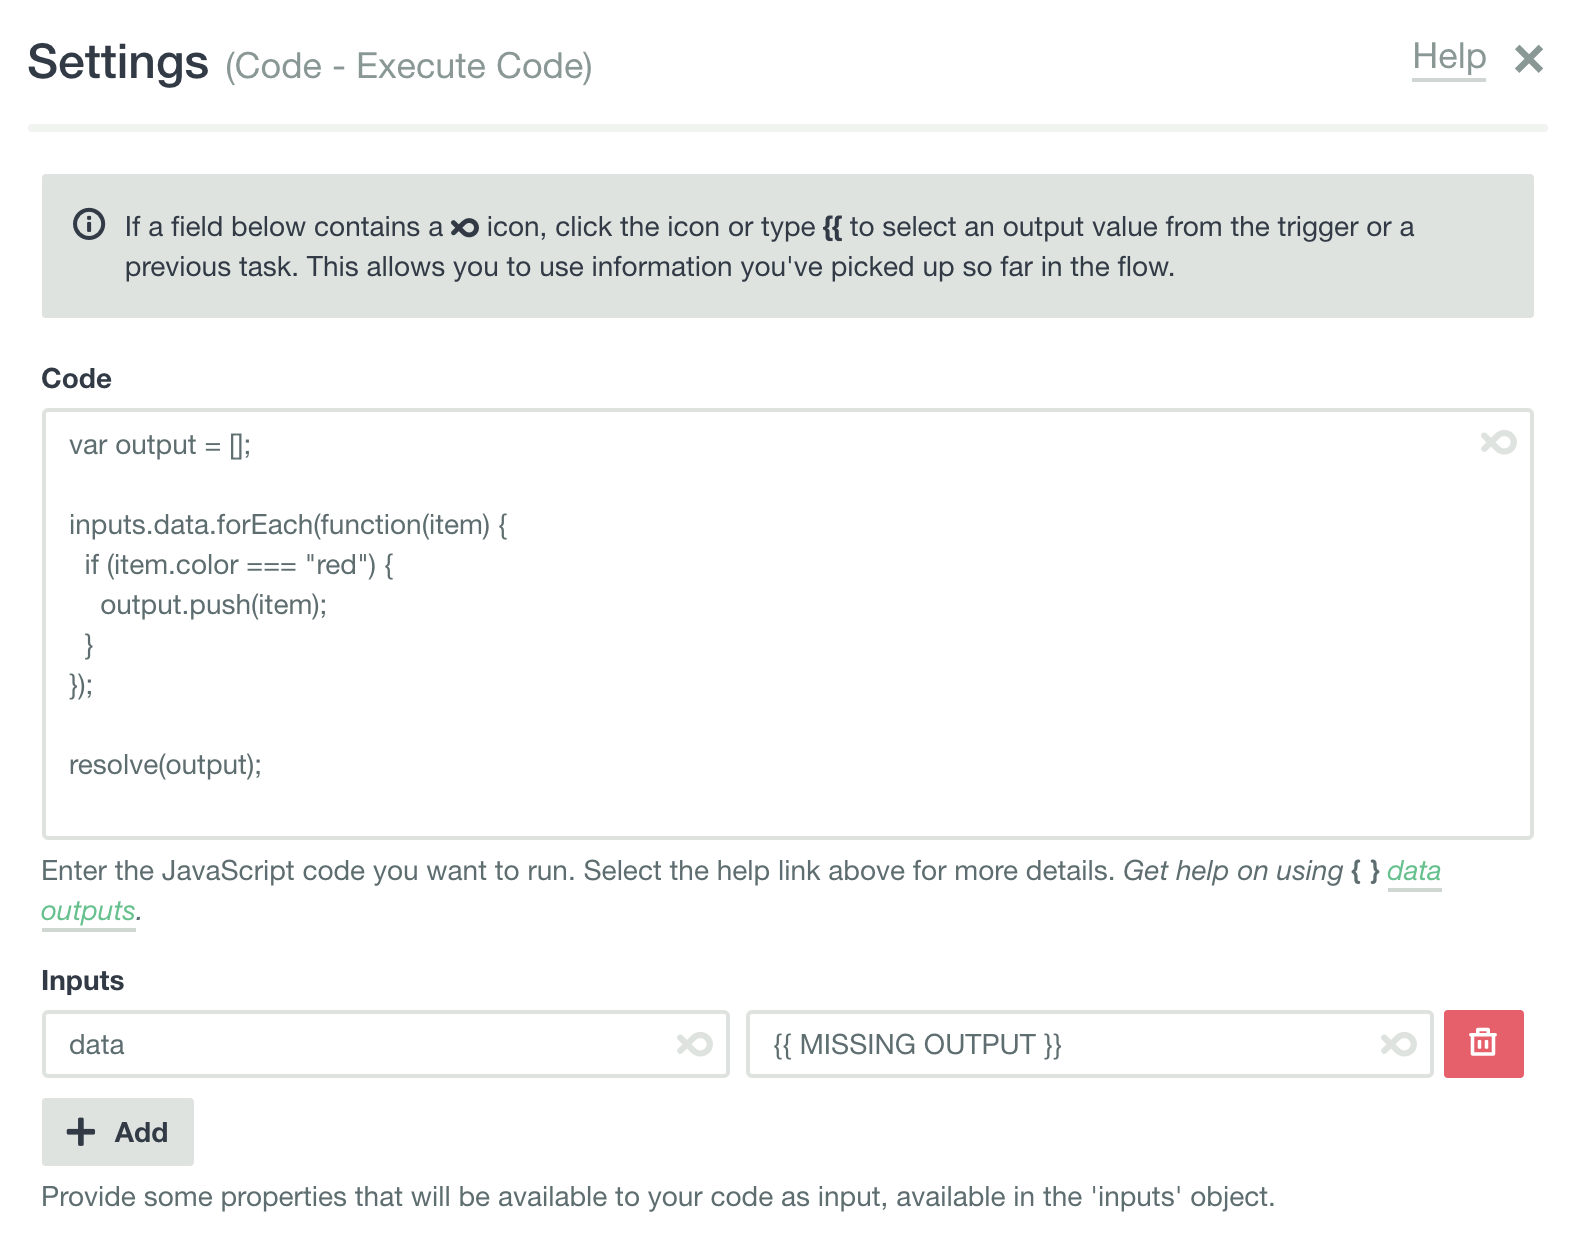Screen dimensions: 1576x1255
Task: Click into the data input name field
Action: (386, 1044)
